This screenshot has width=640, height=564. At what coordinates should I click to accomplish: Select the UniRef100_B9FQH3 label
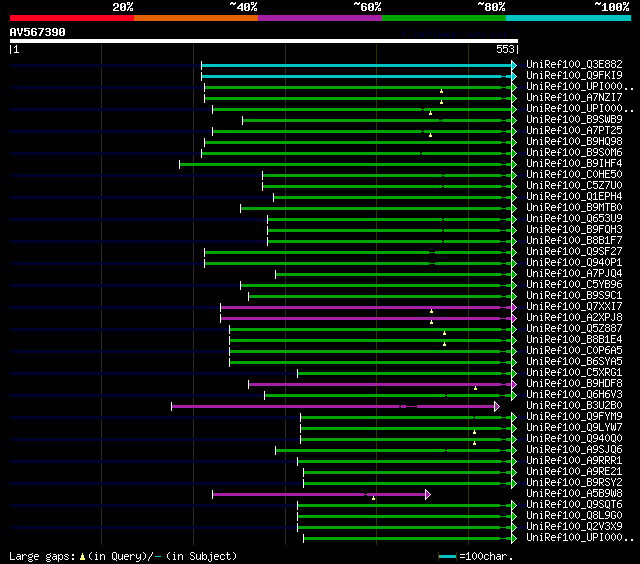[574, 230]
